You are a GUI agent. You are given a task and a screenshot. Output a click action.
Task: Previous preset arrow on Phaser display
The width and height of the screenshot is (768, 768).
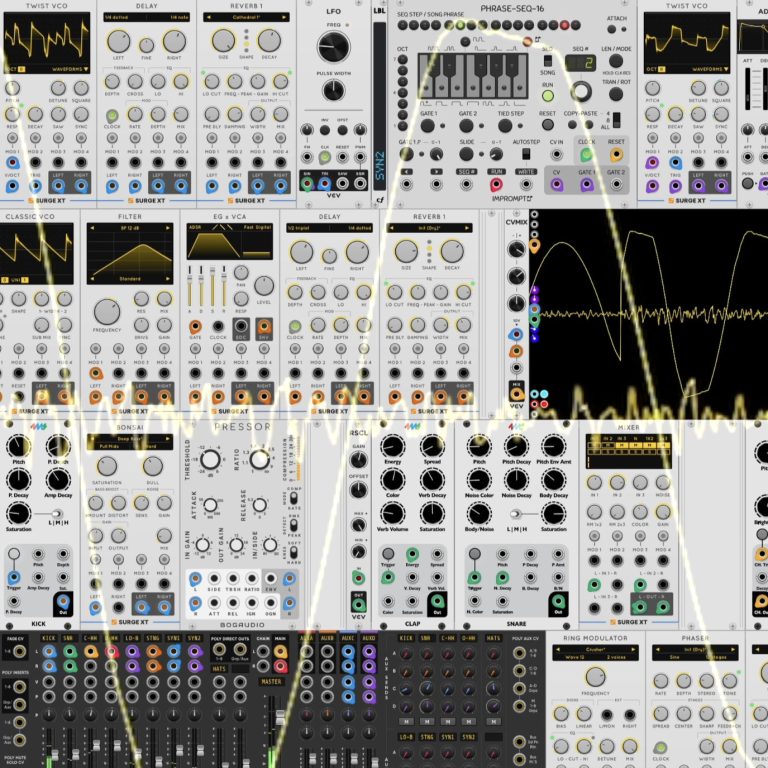point(658,649)
